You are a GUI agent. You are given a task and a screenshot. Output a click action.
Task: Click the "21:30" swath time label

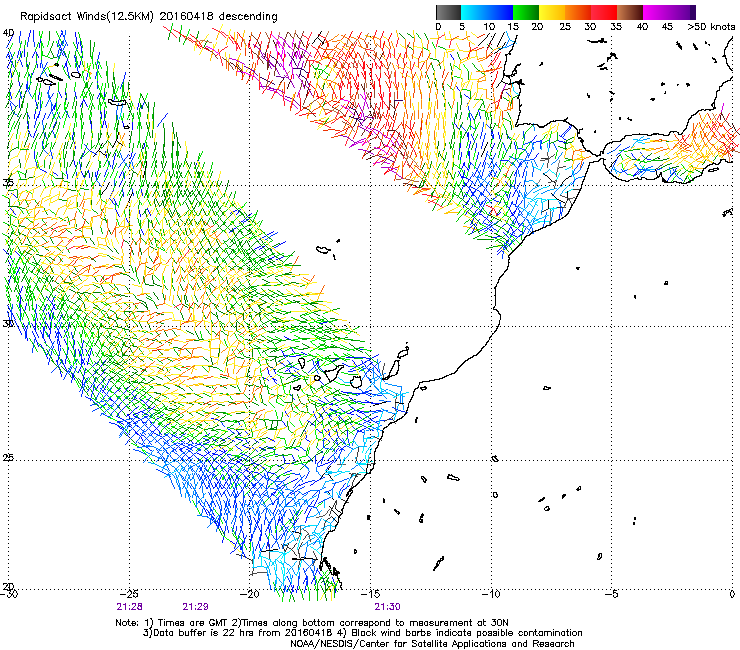coord(387,607)
